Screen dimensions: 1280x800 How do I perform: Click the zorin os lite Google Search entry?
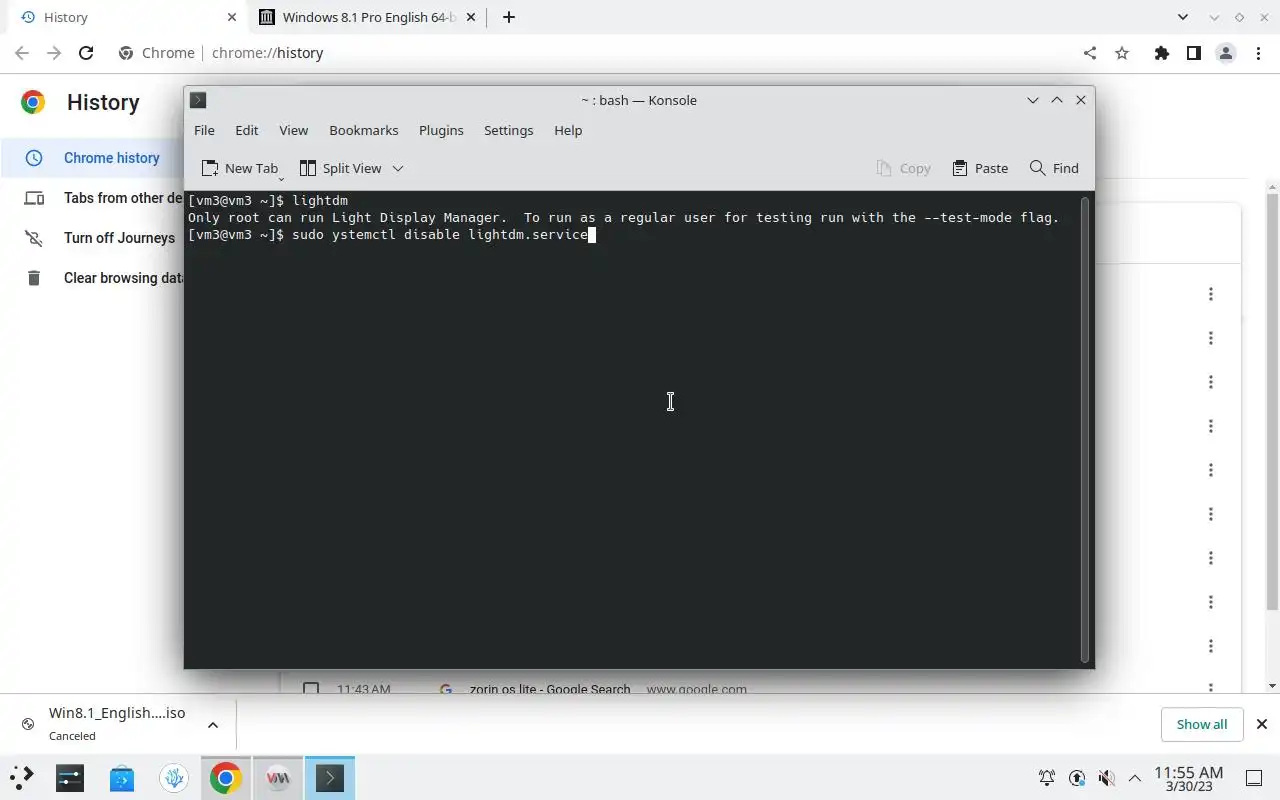click(x=550, y=689)
